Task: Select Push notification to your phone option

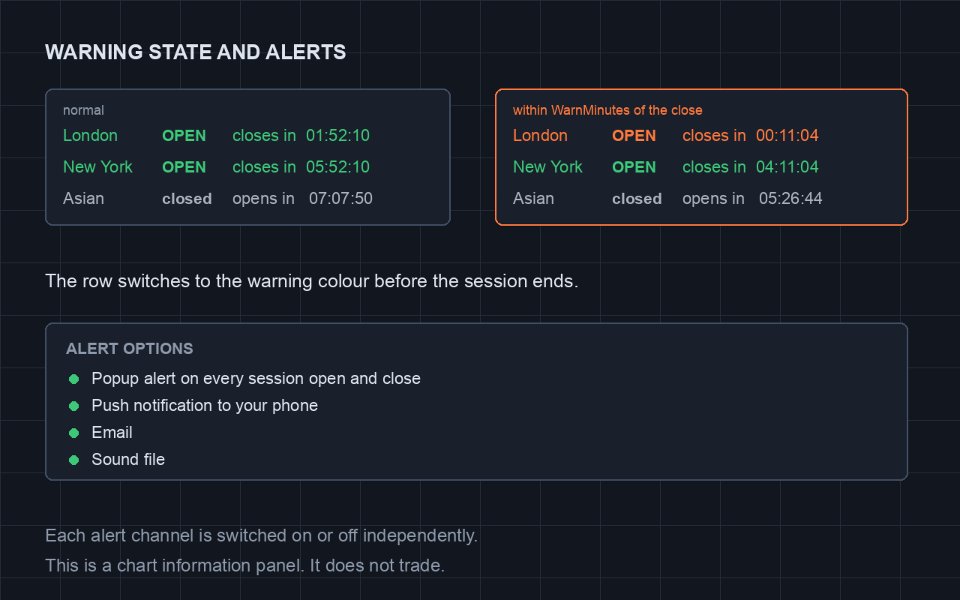Action: point(204,405)
